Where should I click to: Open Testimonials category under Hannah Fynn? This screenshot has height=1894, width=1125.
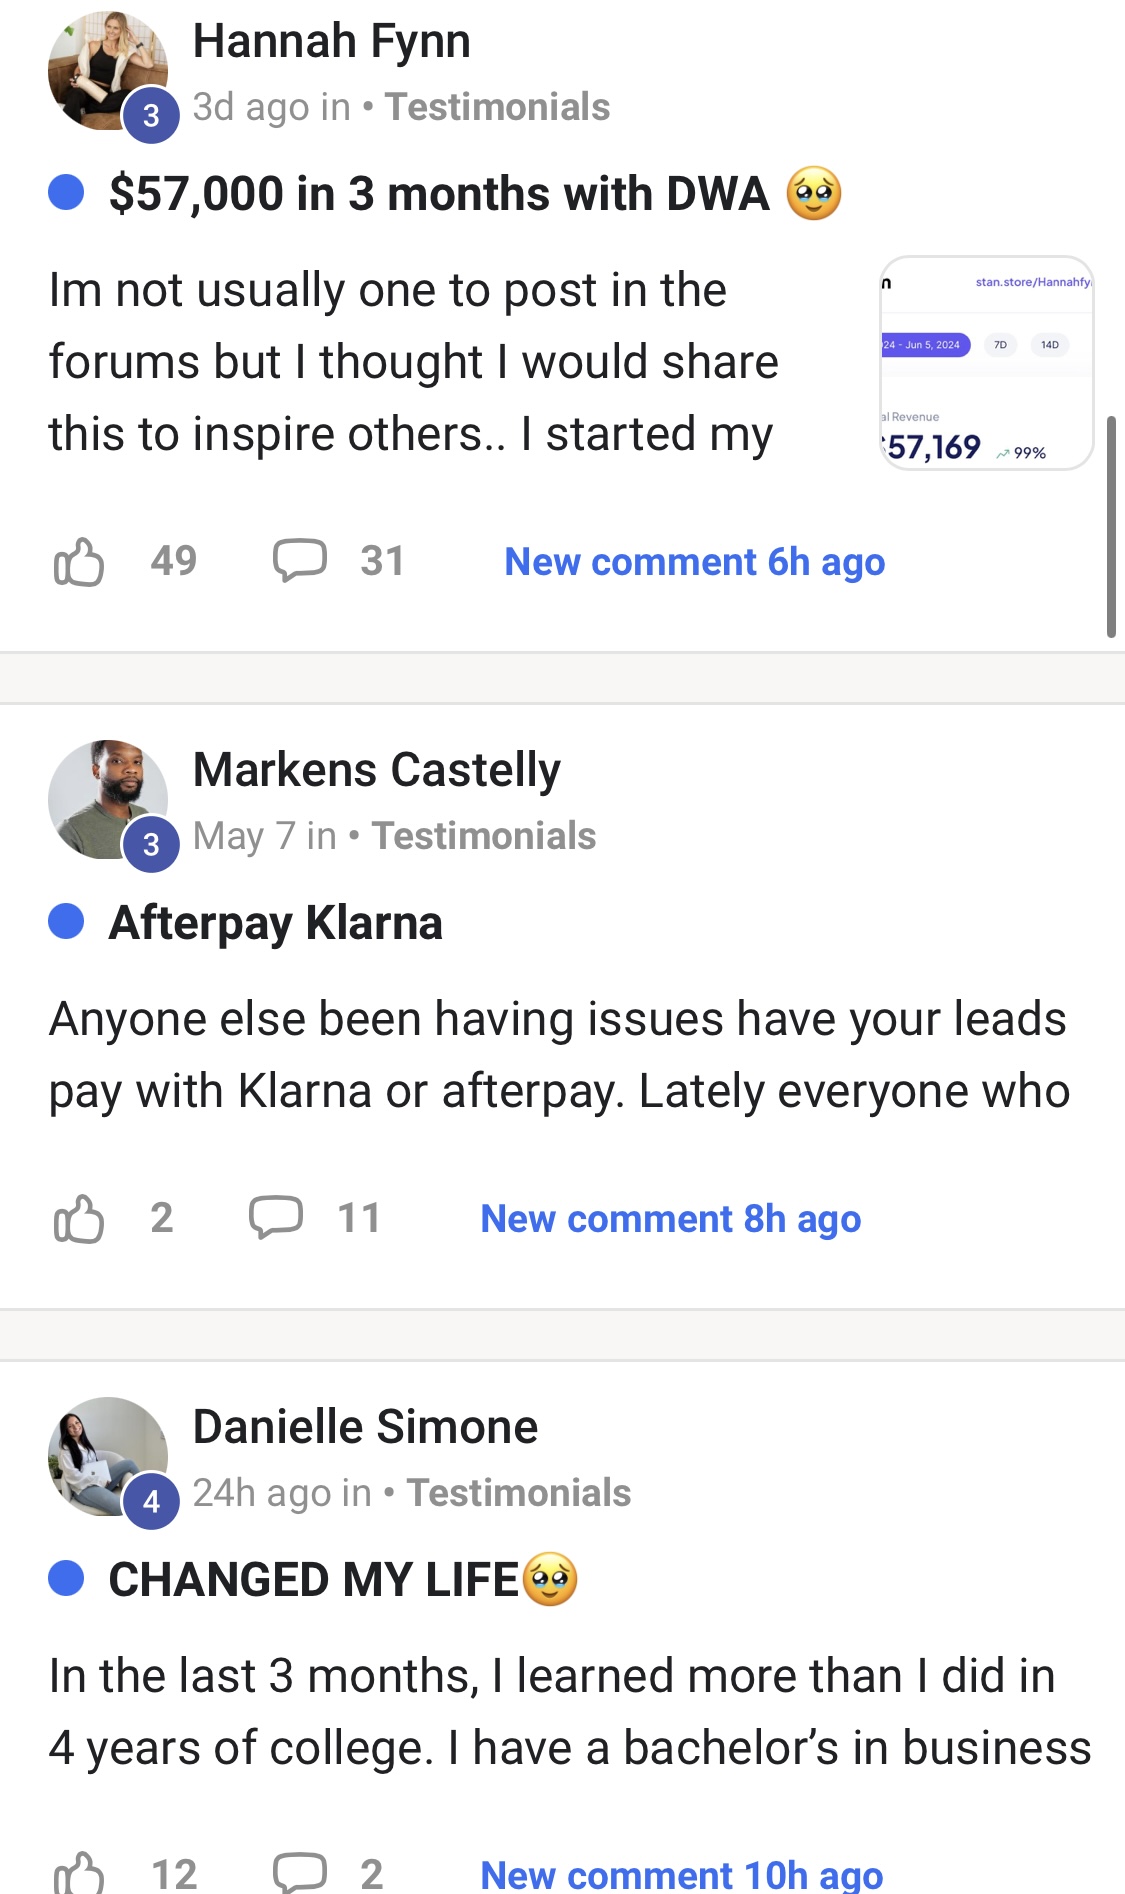click(497, 107)
